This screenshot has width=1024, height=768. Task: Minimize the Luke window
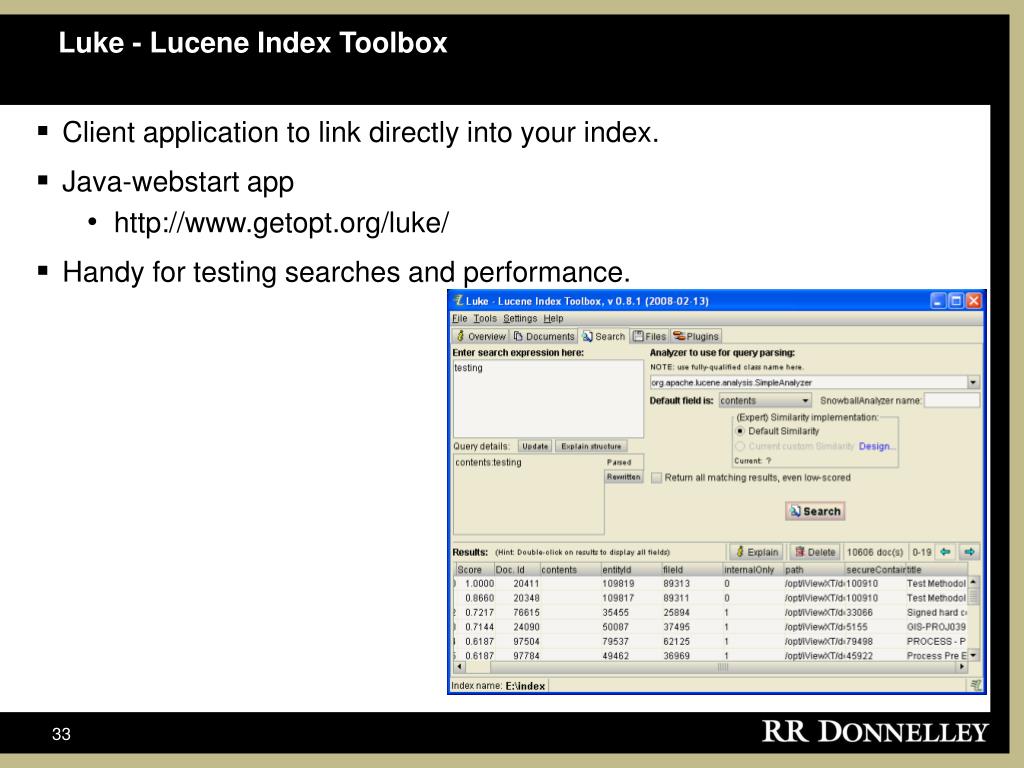938,300
